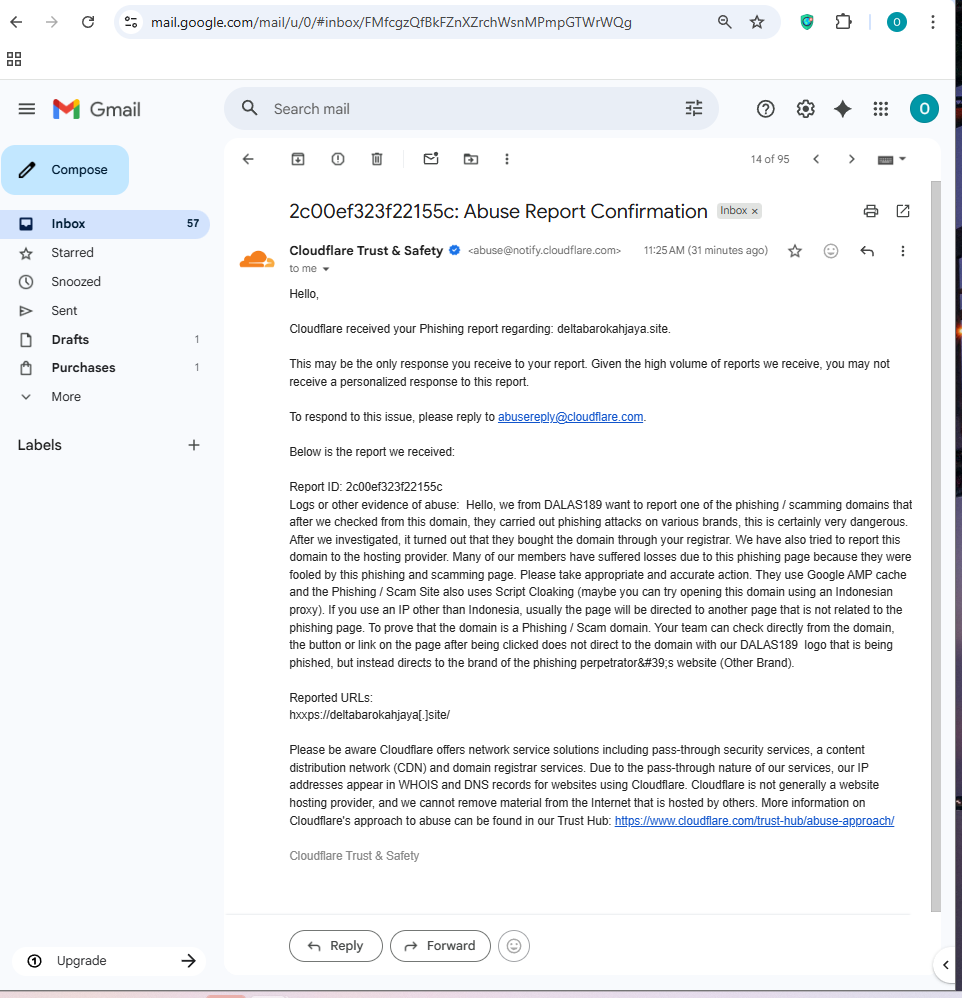Click the email's vertical scrollbar
The height and width of the screenshot is (998, 962).
click(x=935, y=546)
